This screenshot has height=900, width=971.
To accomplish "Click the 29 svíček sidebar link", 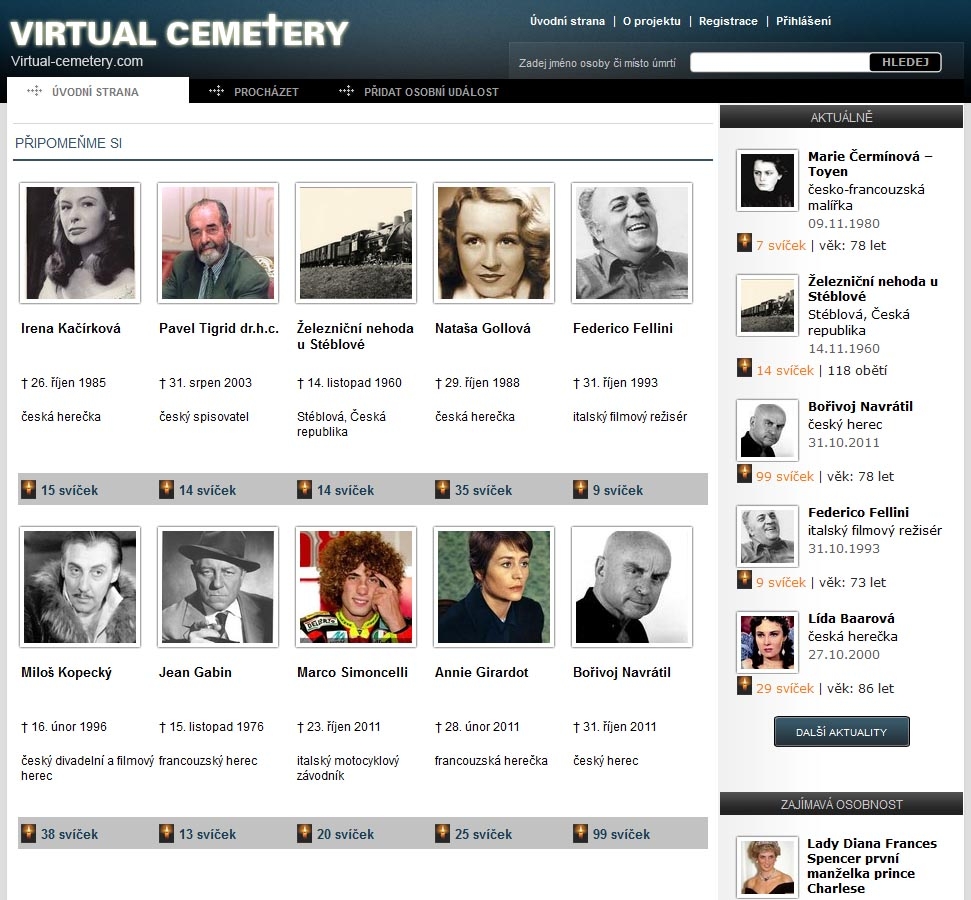I will (x=785, y=688).
